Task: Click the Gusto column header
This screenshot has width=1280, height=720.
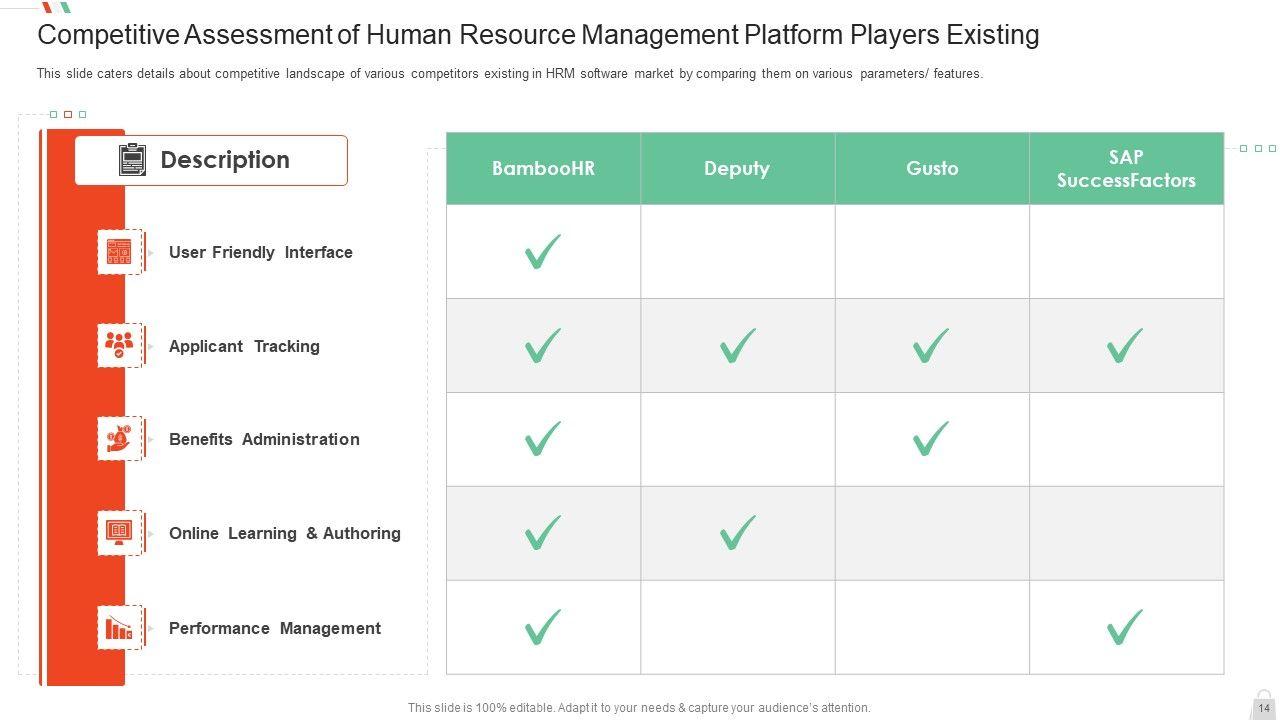Action: coord(932,168)
